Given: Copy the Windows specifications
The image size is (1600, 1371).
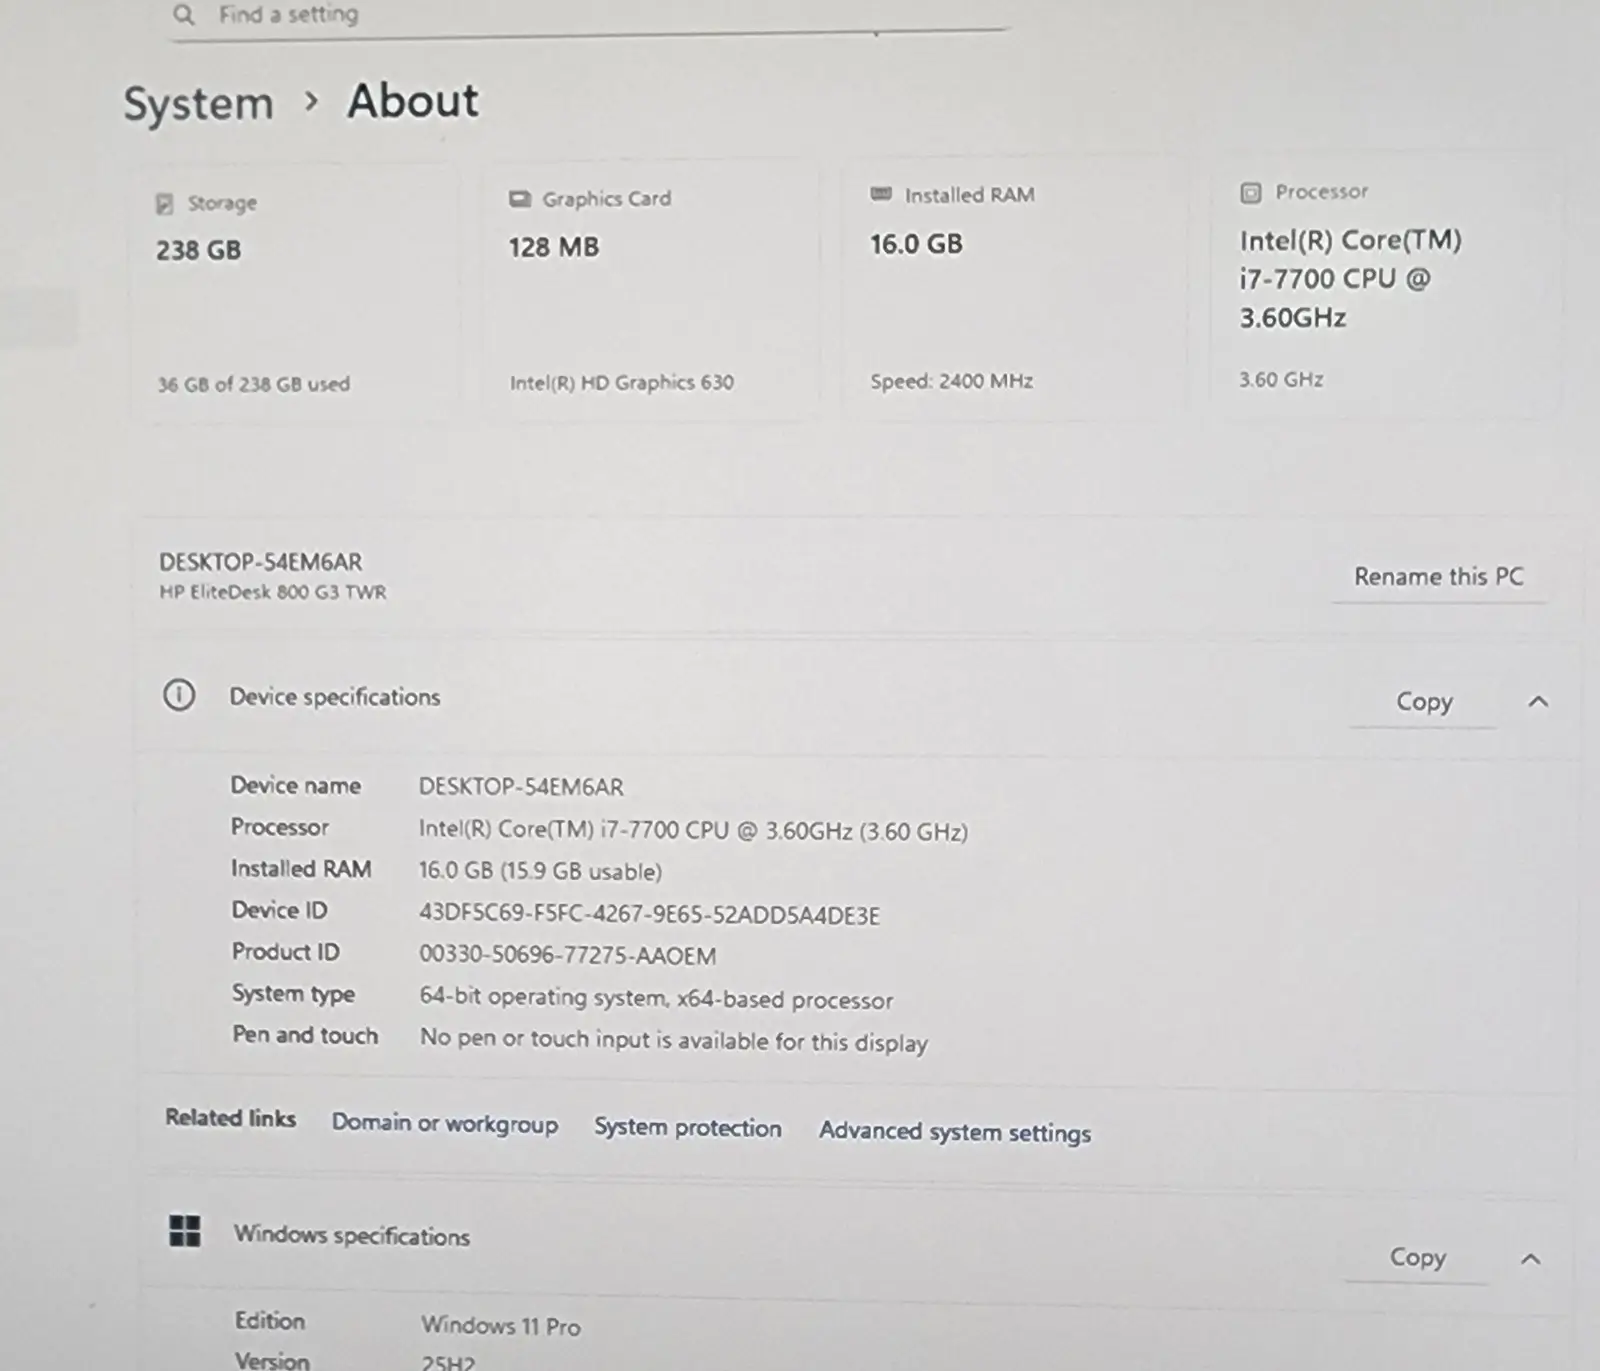Looking at the screenshot, I should (1417, 1257).
